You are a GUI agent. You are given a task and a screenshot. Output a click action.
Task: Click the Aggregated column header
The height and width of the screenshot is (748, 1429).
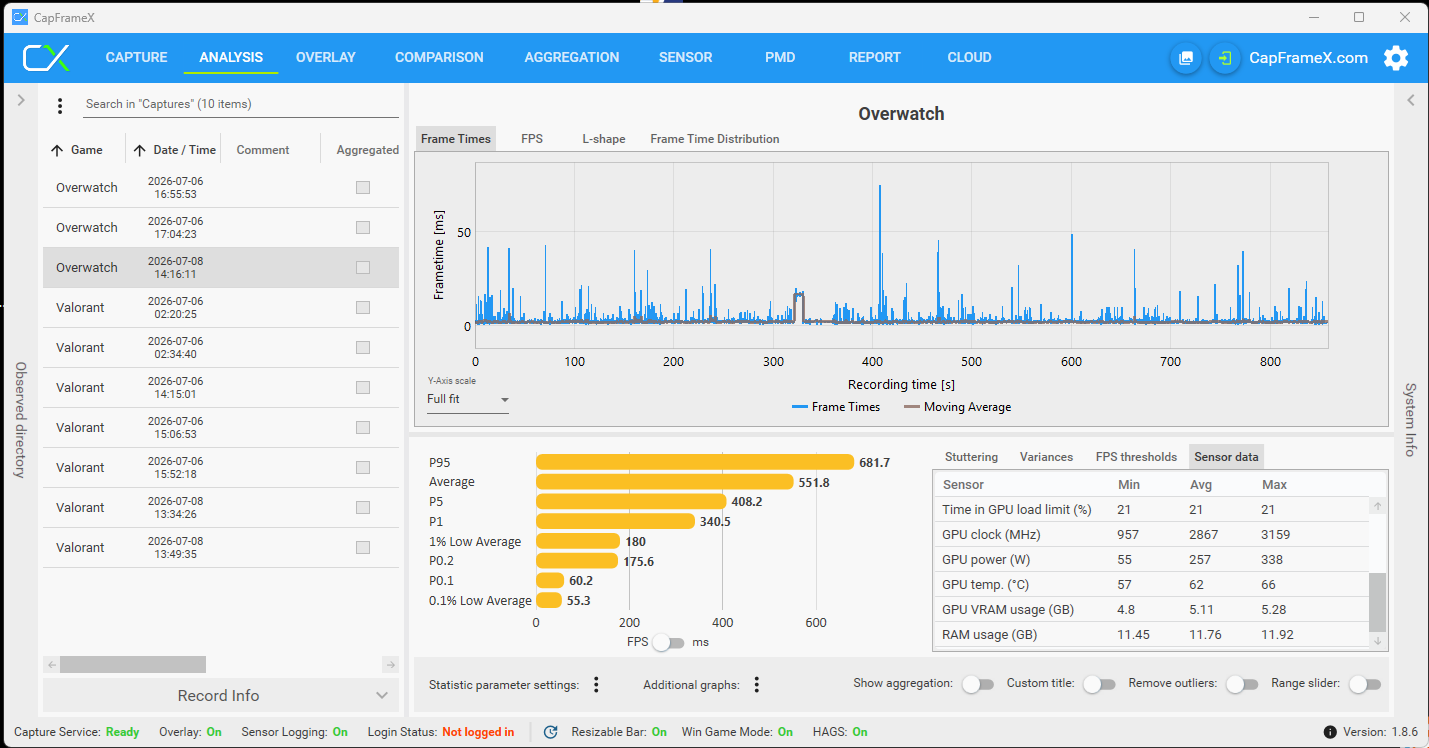click(x=368, y=150)
